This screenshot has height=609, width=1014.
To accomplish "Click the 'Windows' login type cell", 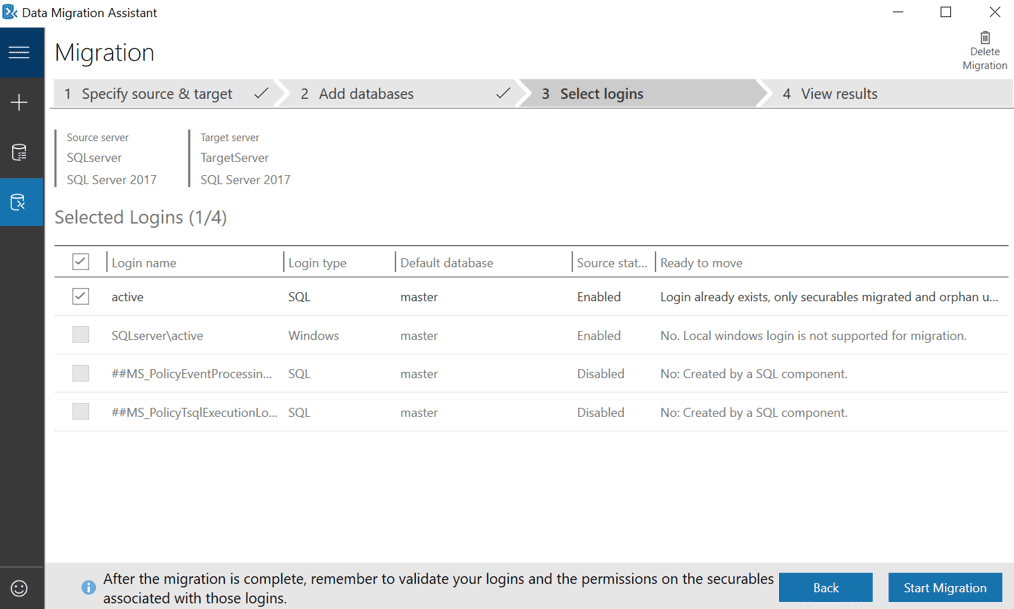I will [314, 336].
